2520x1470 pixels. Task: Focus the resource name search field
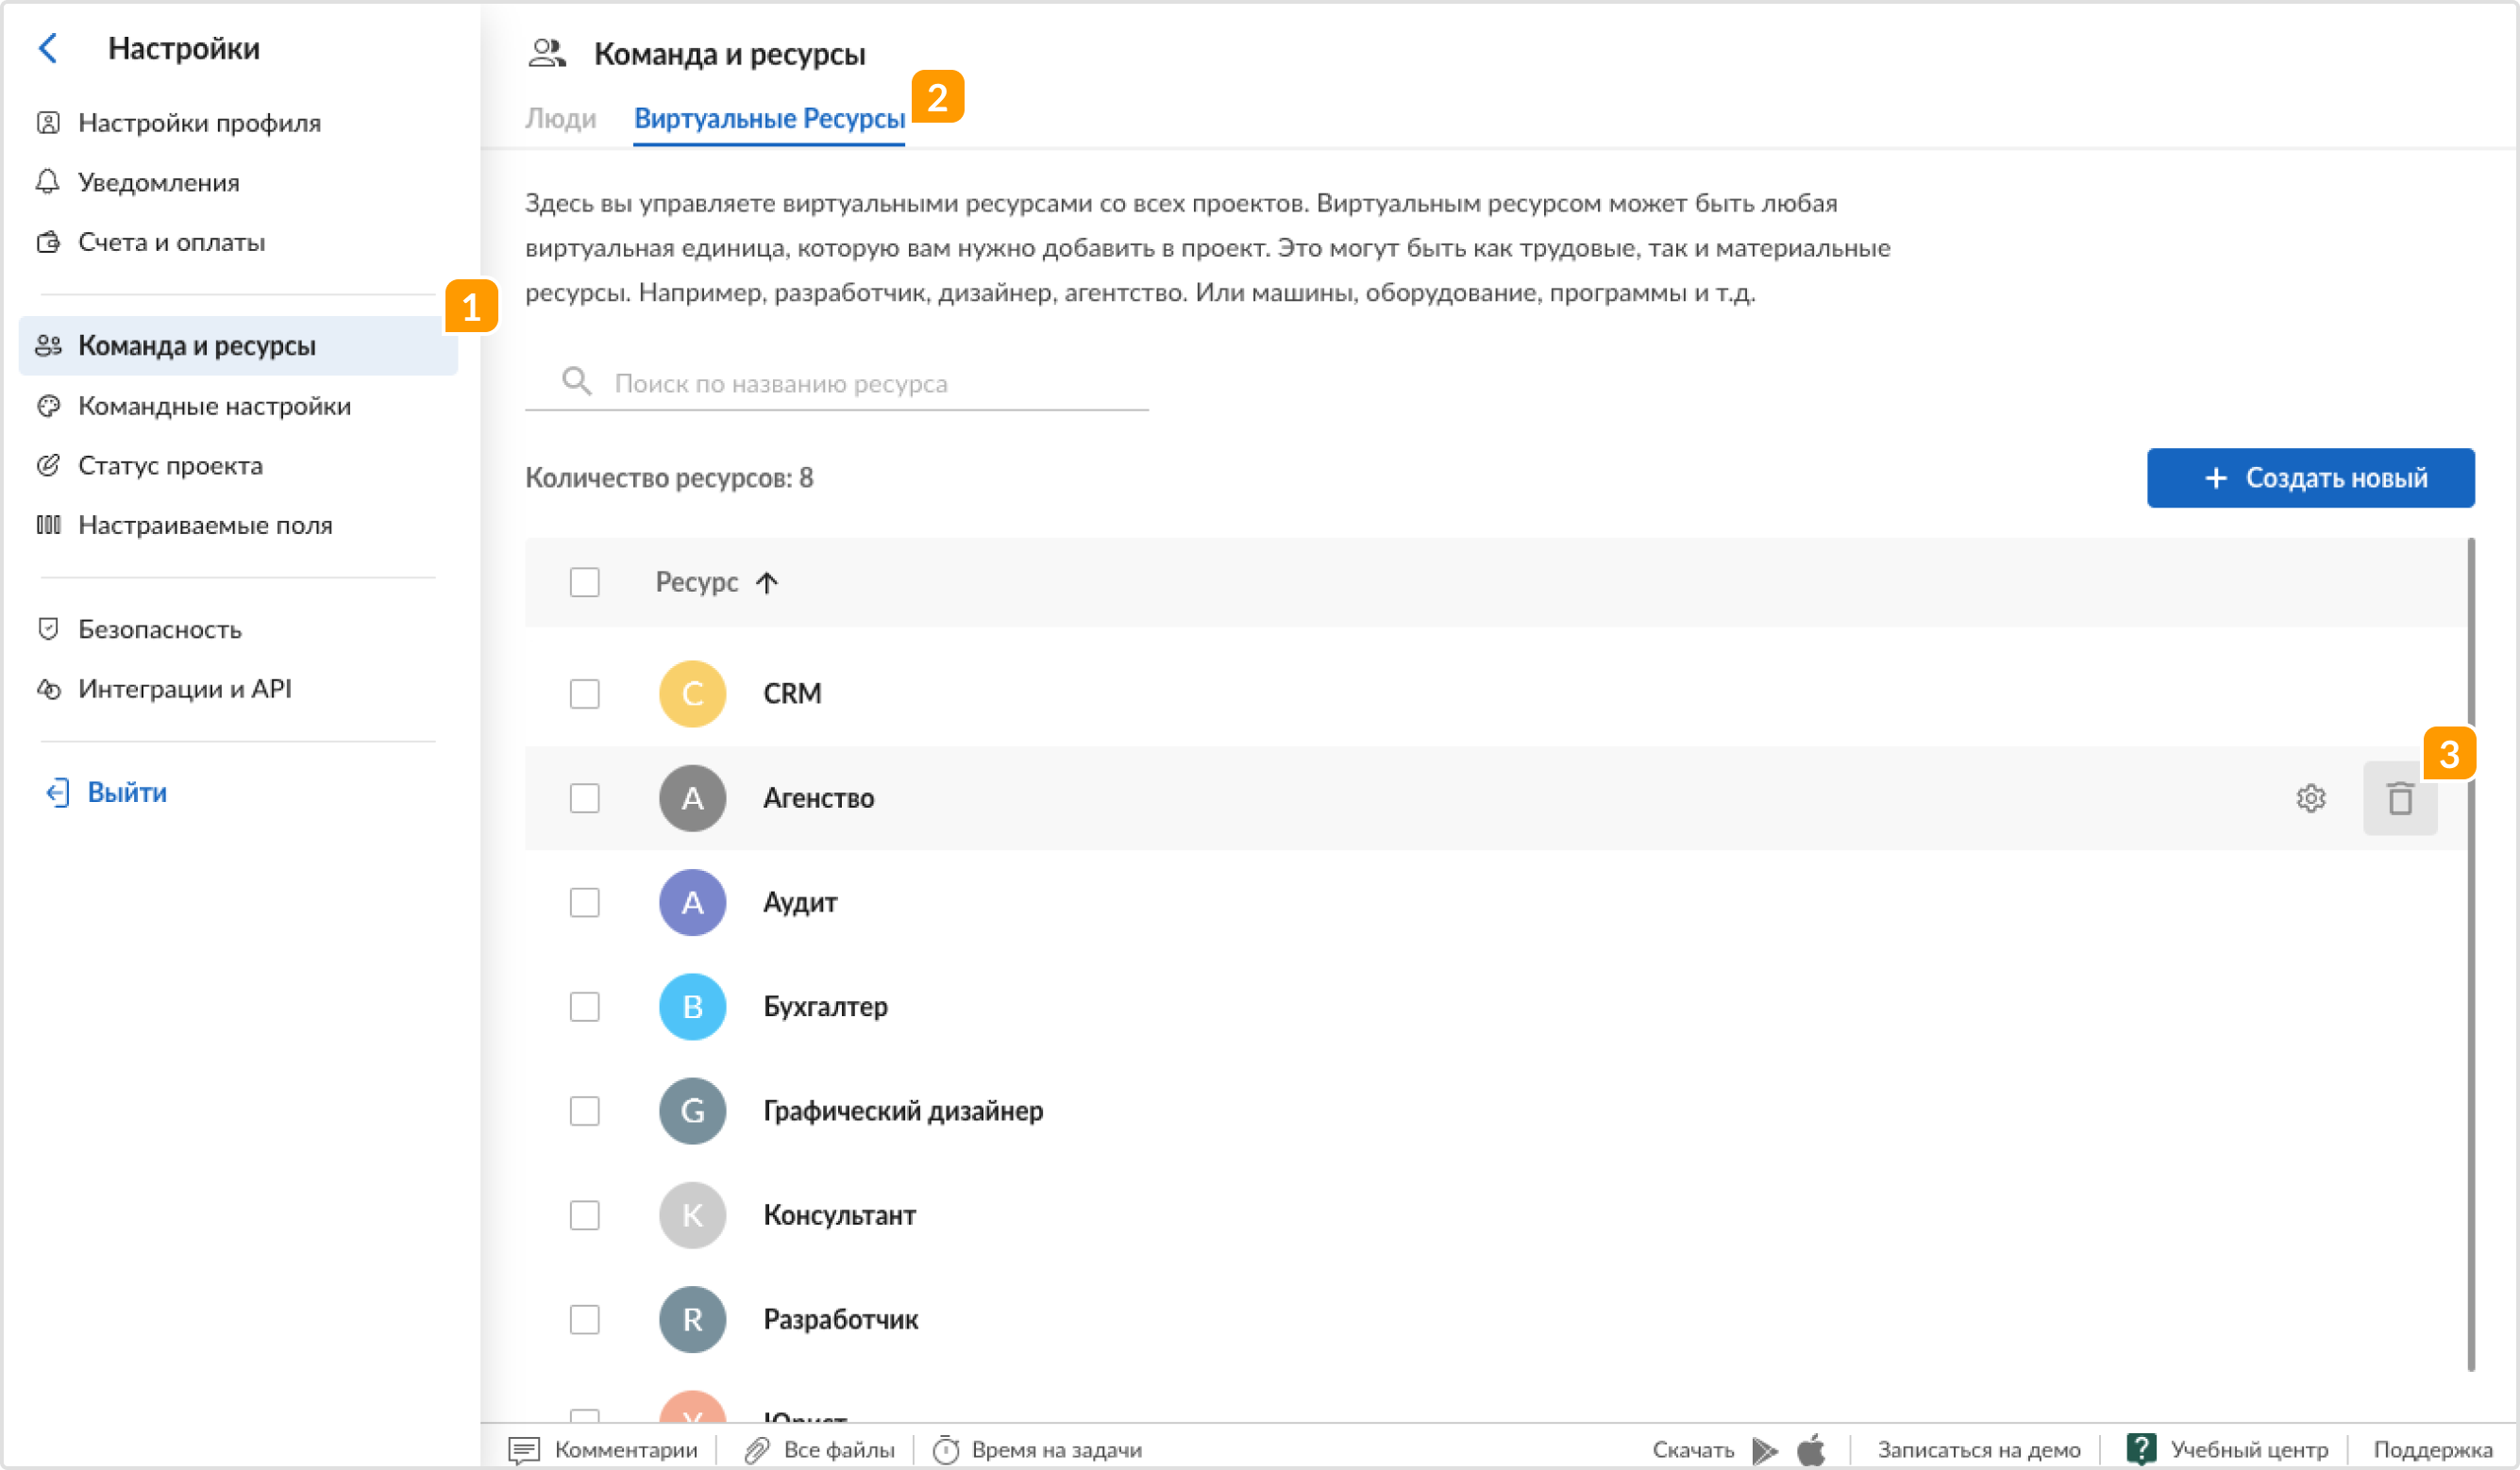[836, 383]
